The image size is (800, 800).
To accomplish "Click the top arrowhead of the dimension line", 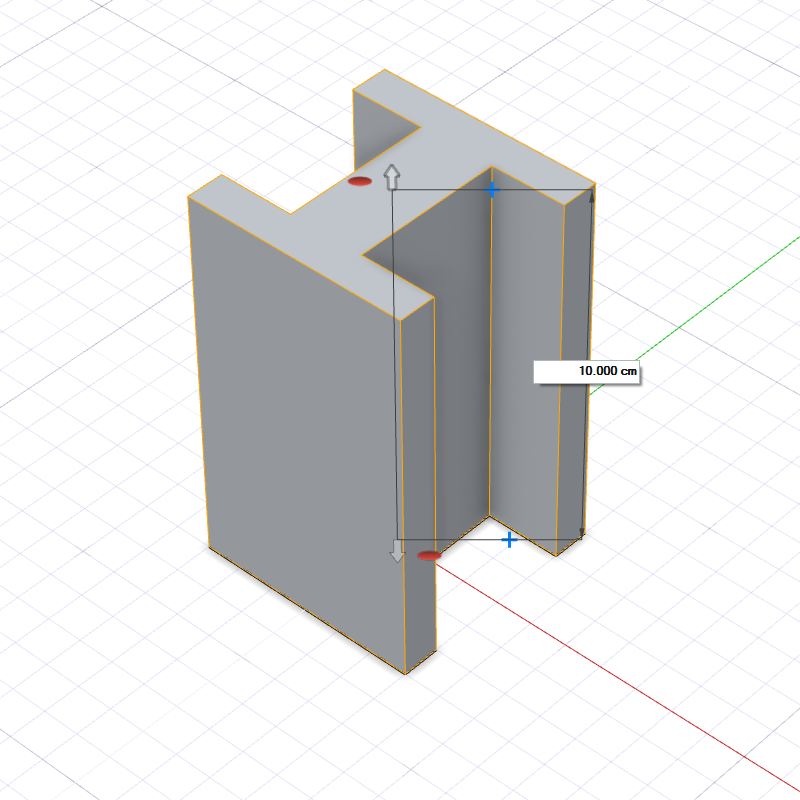I will (591, 195).
